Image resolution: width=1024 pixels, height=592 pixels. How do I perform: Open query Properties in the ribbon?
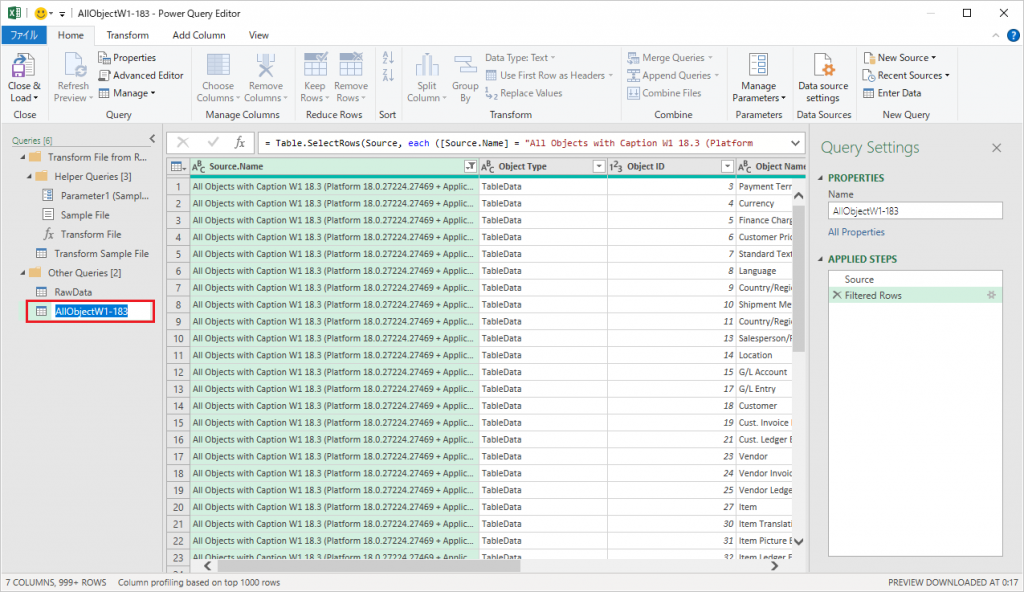[127, 58]
